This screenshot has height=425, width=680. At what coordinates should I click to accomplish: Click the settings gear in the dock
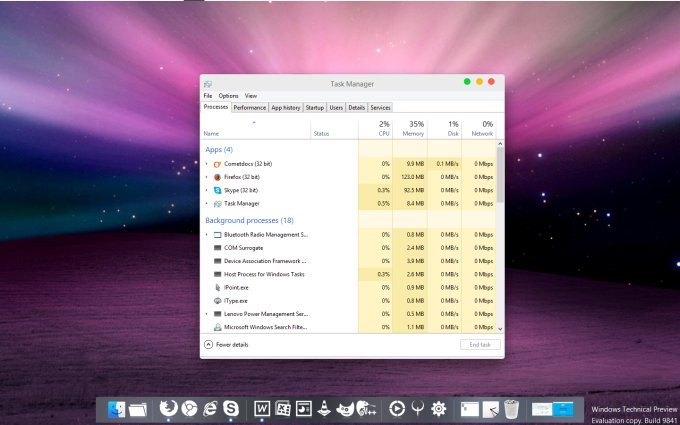[x=438, y=408]
